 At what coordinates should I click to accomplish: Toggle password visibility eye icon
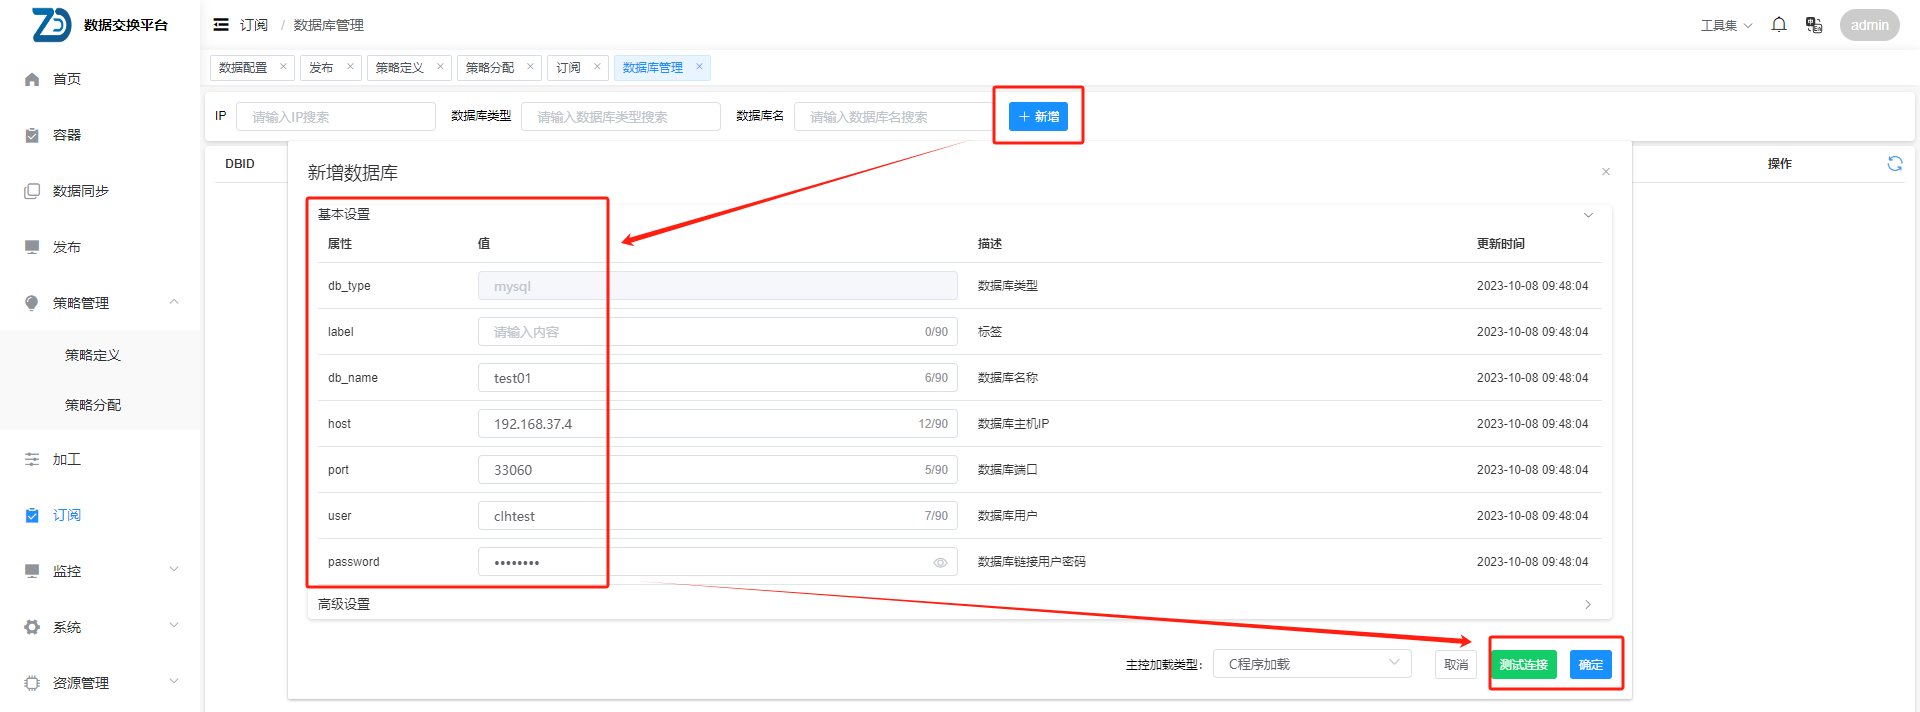coord(940,563)
